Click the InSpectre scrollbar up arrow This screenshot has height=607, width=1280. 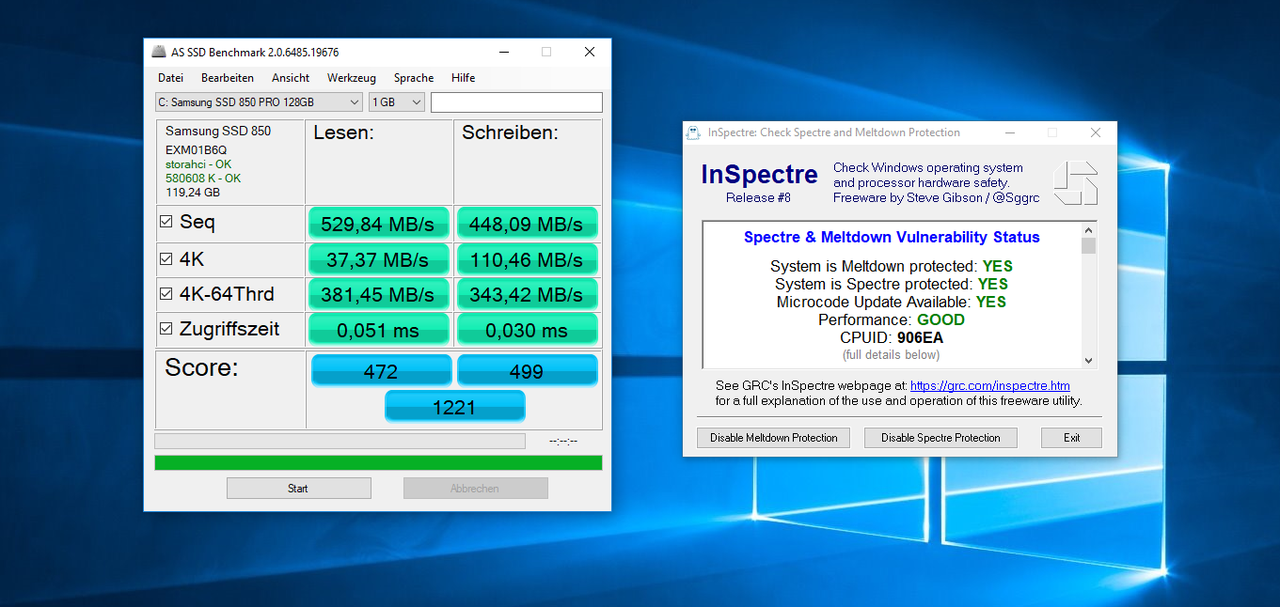(x=1088, y=230)
